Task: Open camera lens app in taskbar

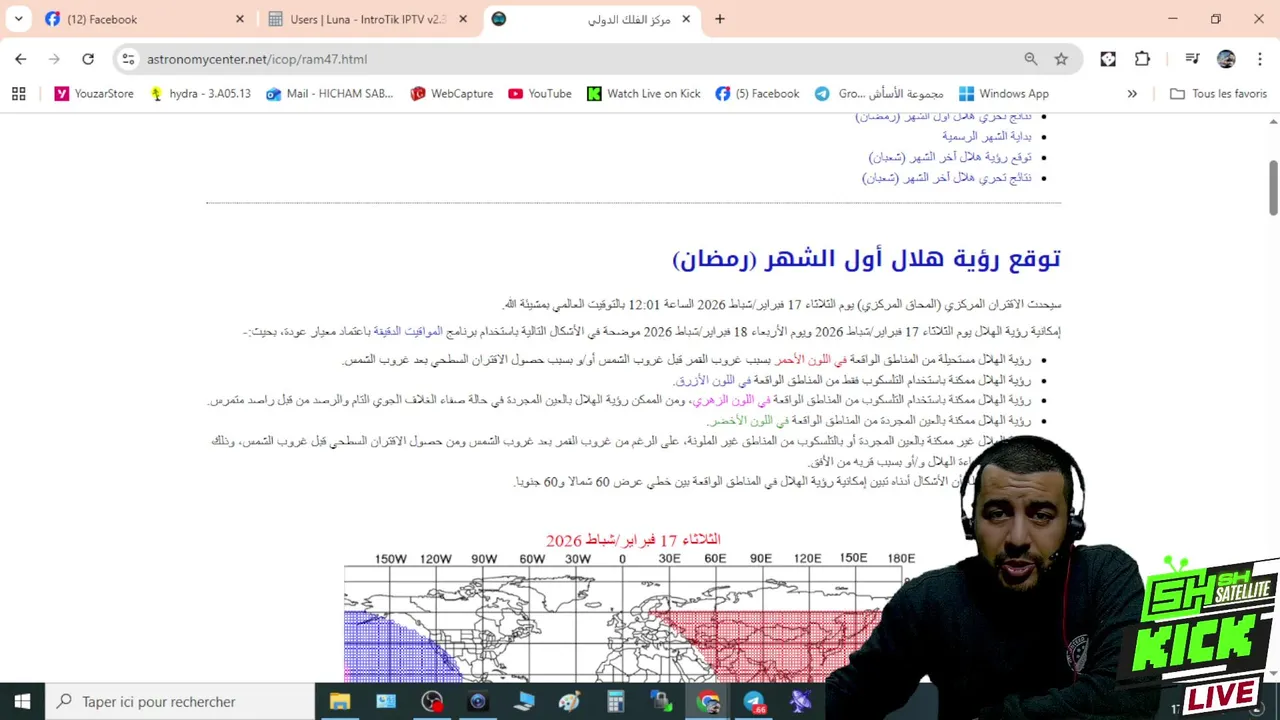Action: [x=478, y=702]
